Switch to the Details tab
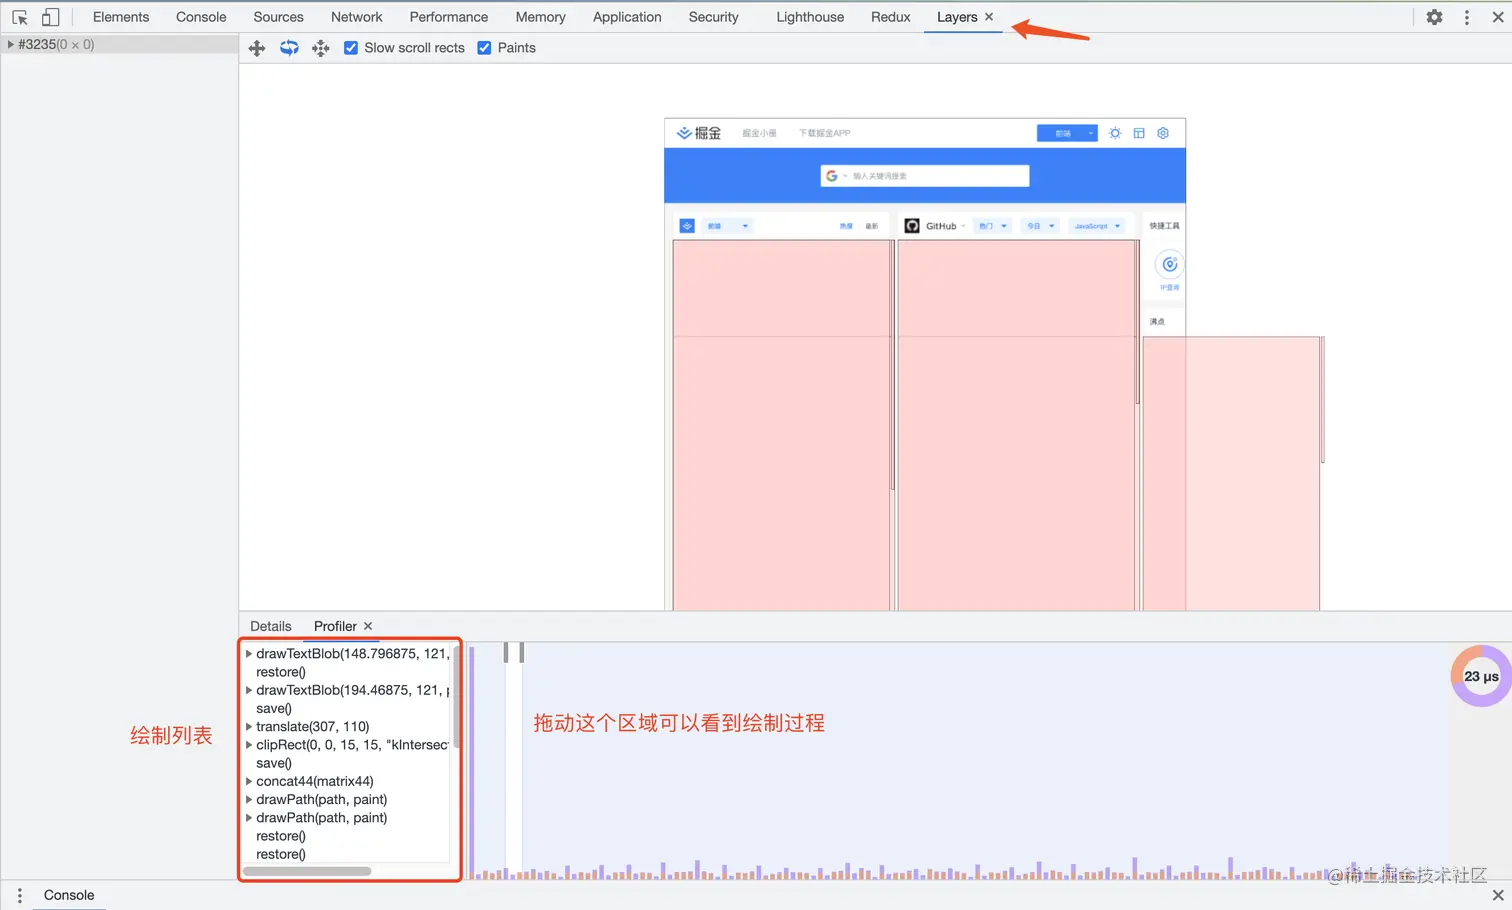 (271, 626)
